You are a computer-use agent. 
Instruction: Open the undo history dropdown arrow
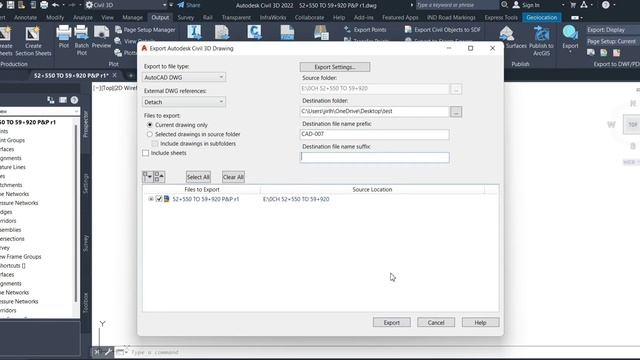coord(63,5)
